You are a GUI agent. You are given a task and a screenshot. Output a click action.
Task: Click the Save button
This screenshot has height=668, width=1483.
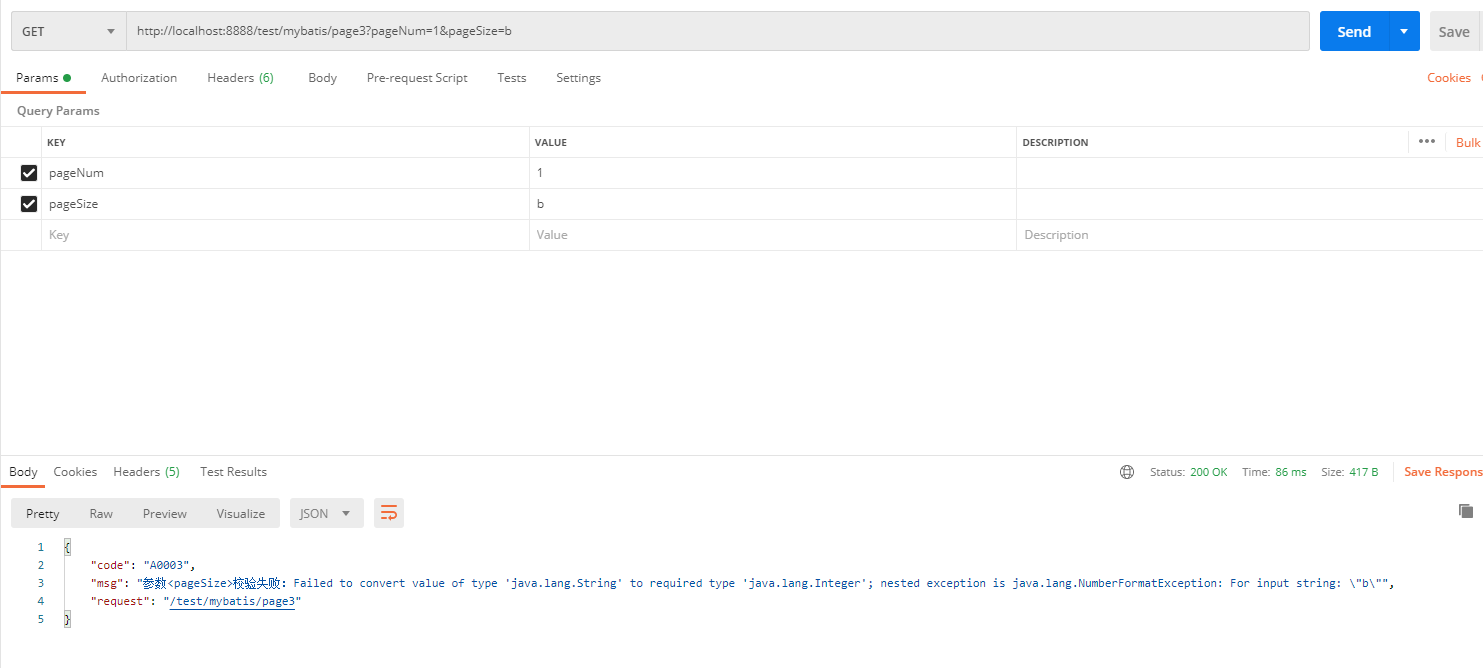click(x=1454, y=31)
